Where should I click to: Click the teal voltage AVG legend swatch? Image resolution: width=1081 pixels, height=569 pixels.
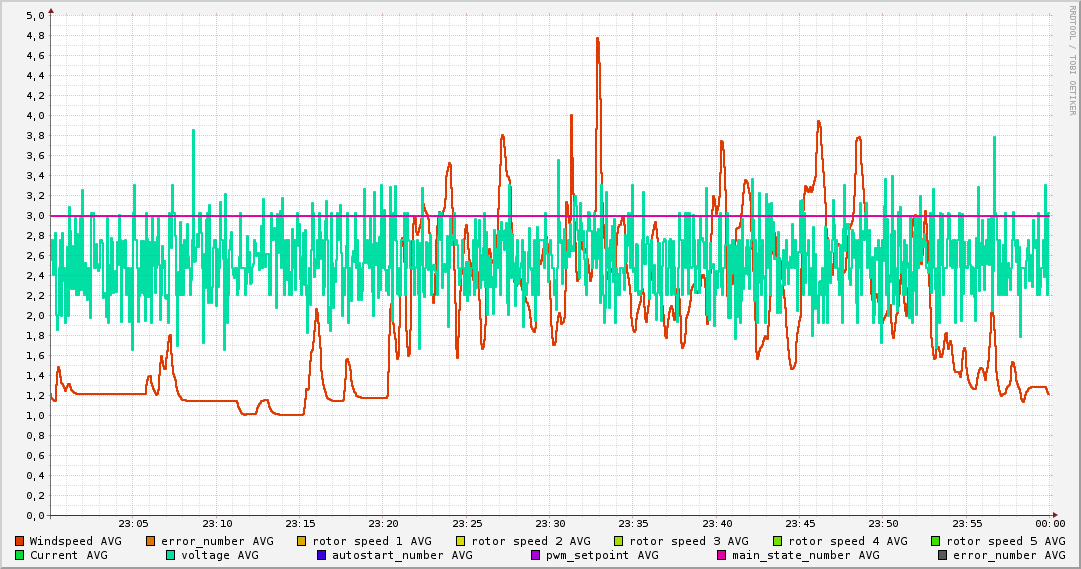(x=170, y=555)
